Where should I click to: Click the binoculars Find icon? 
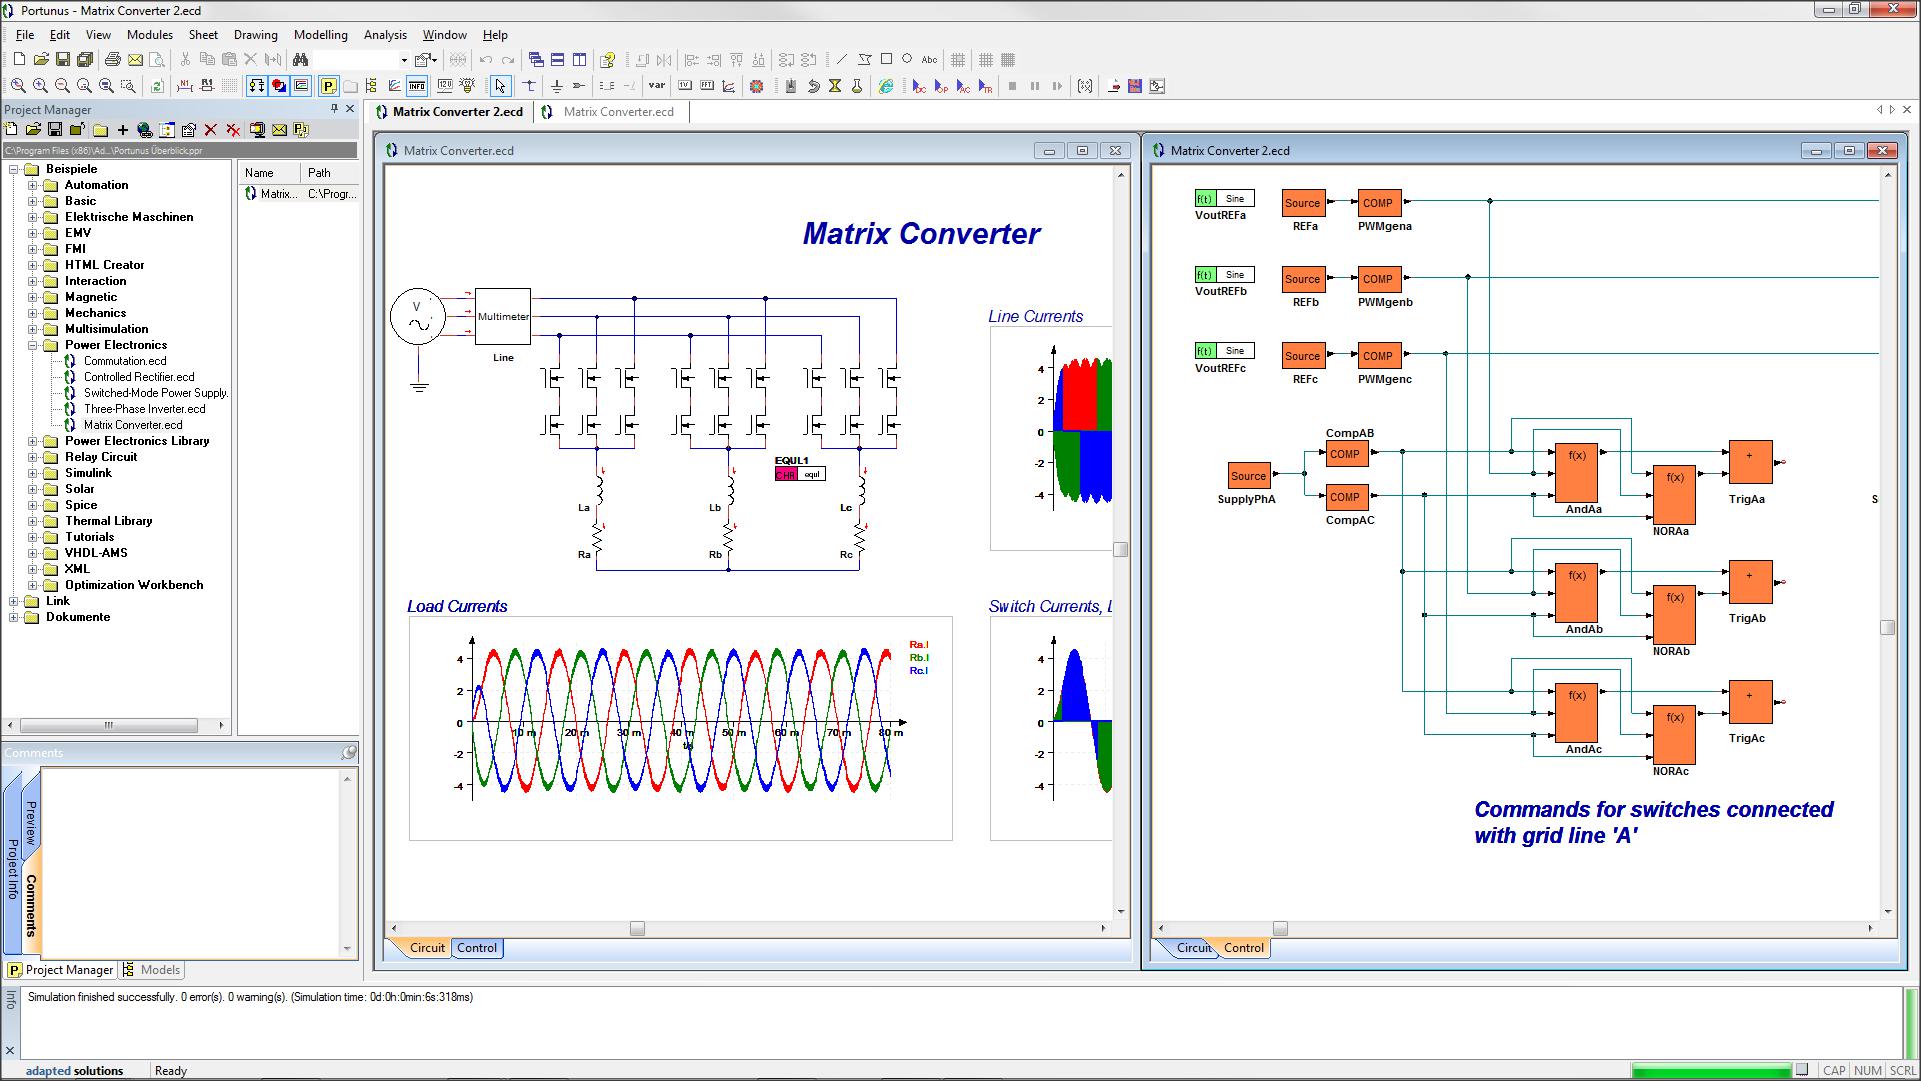click(x=300, y=60)
